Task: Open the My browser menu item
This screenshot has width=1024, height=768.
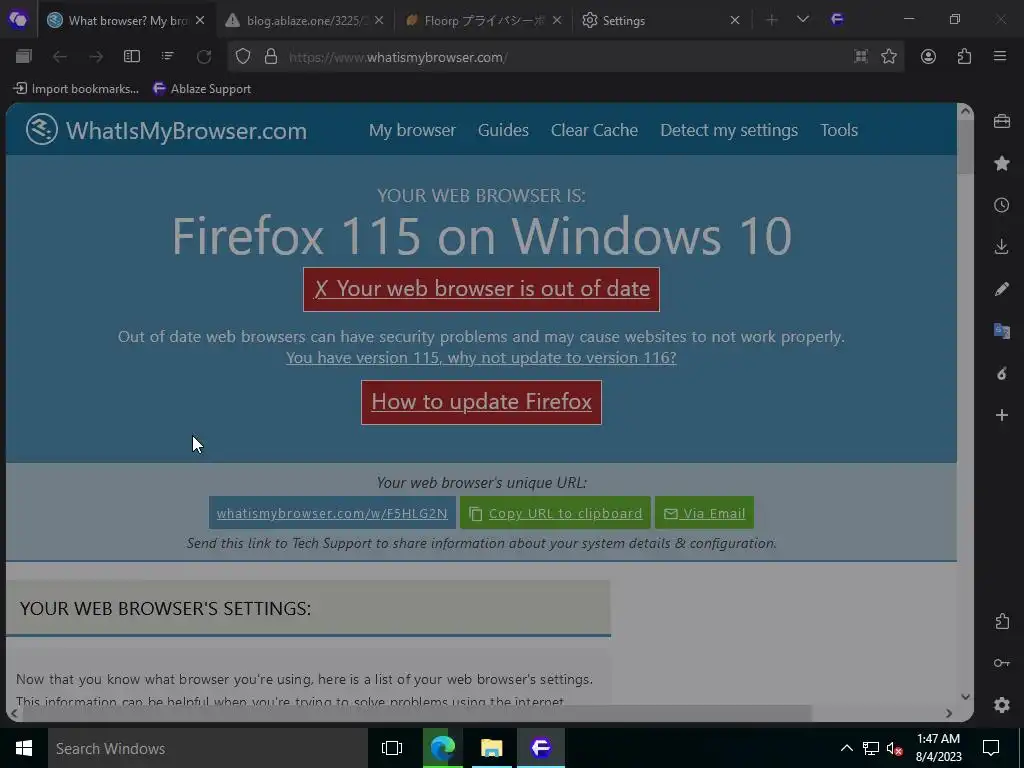Action: (412, 130)
